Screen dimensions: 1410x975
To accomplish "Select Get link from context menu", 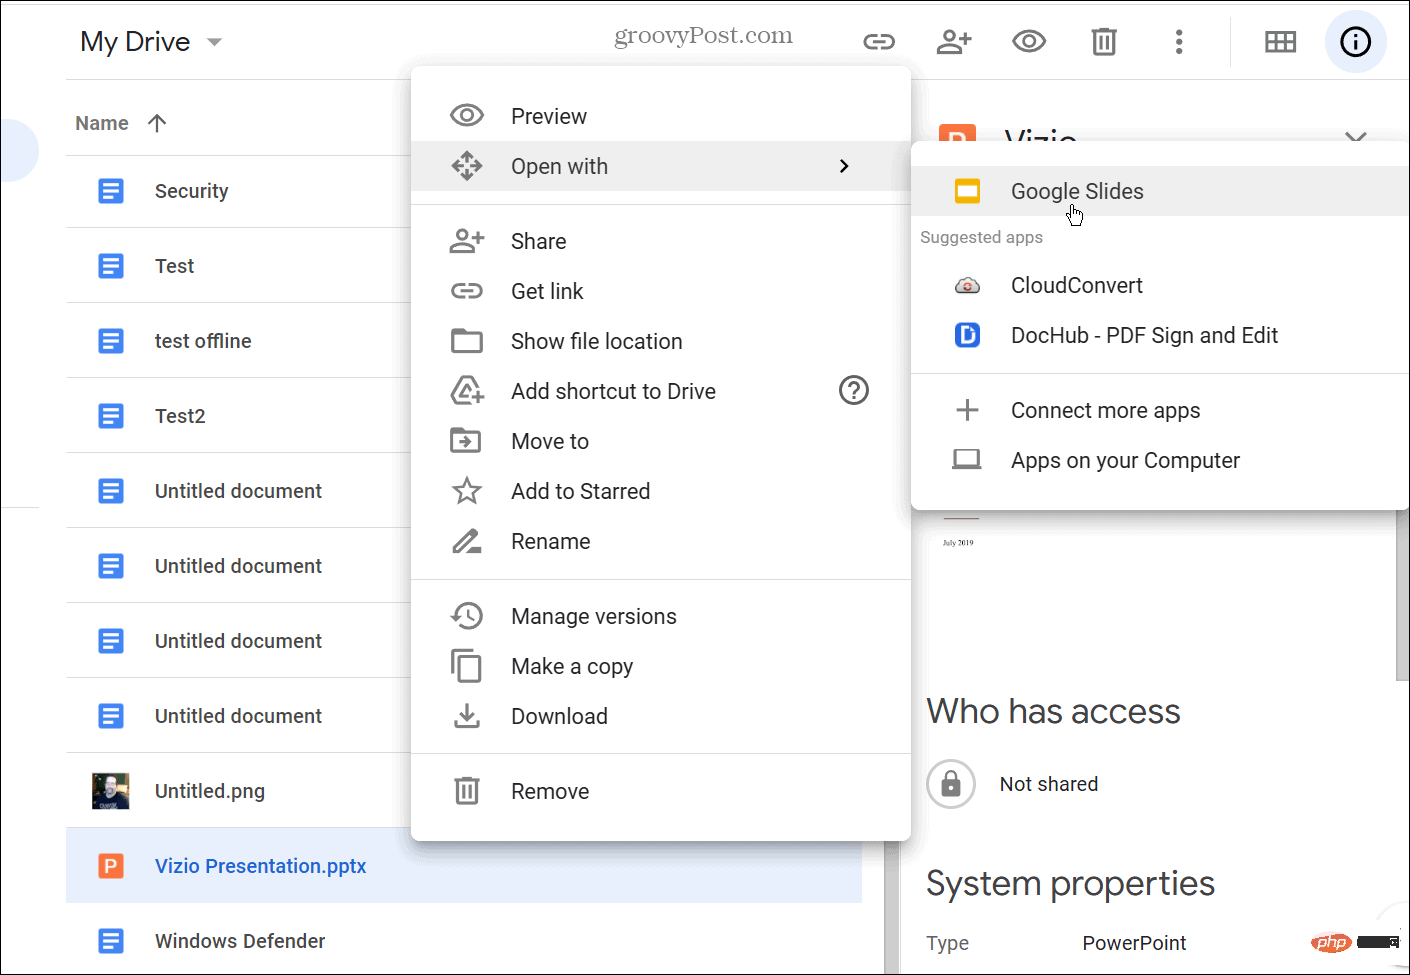I will point(661,291).
